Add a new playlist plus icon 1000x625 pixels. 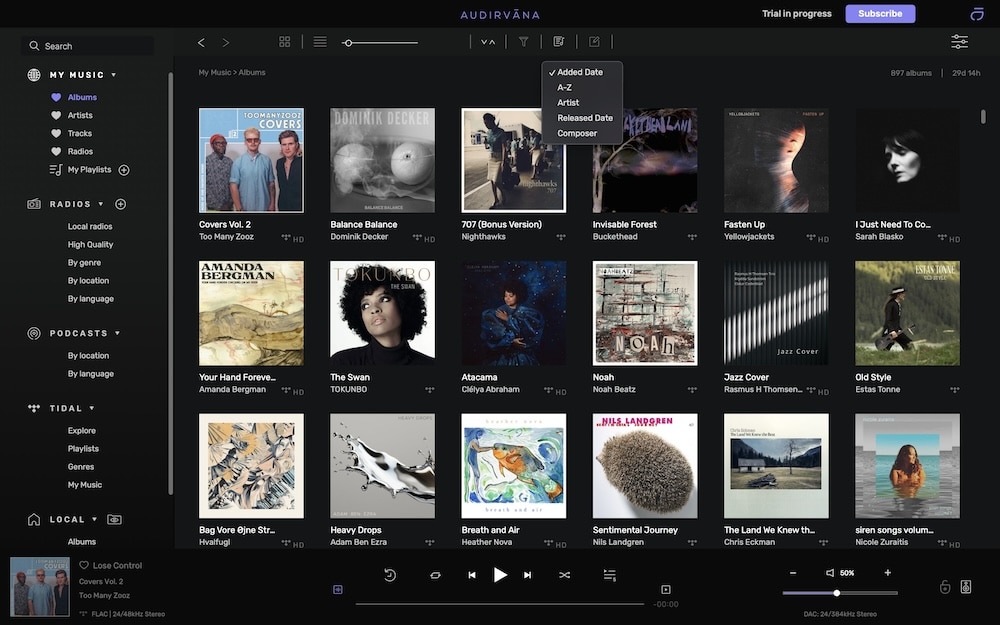pos(124,170)
